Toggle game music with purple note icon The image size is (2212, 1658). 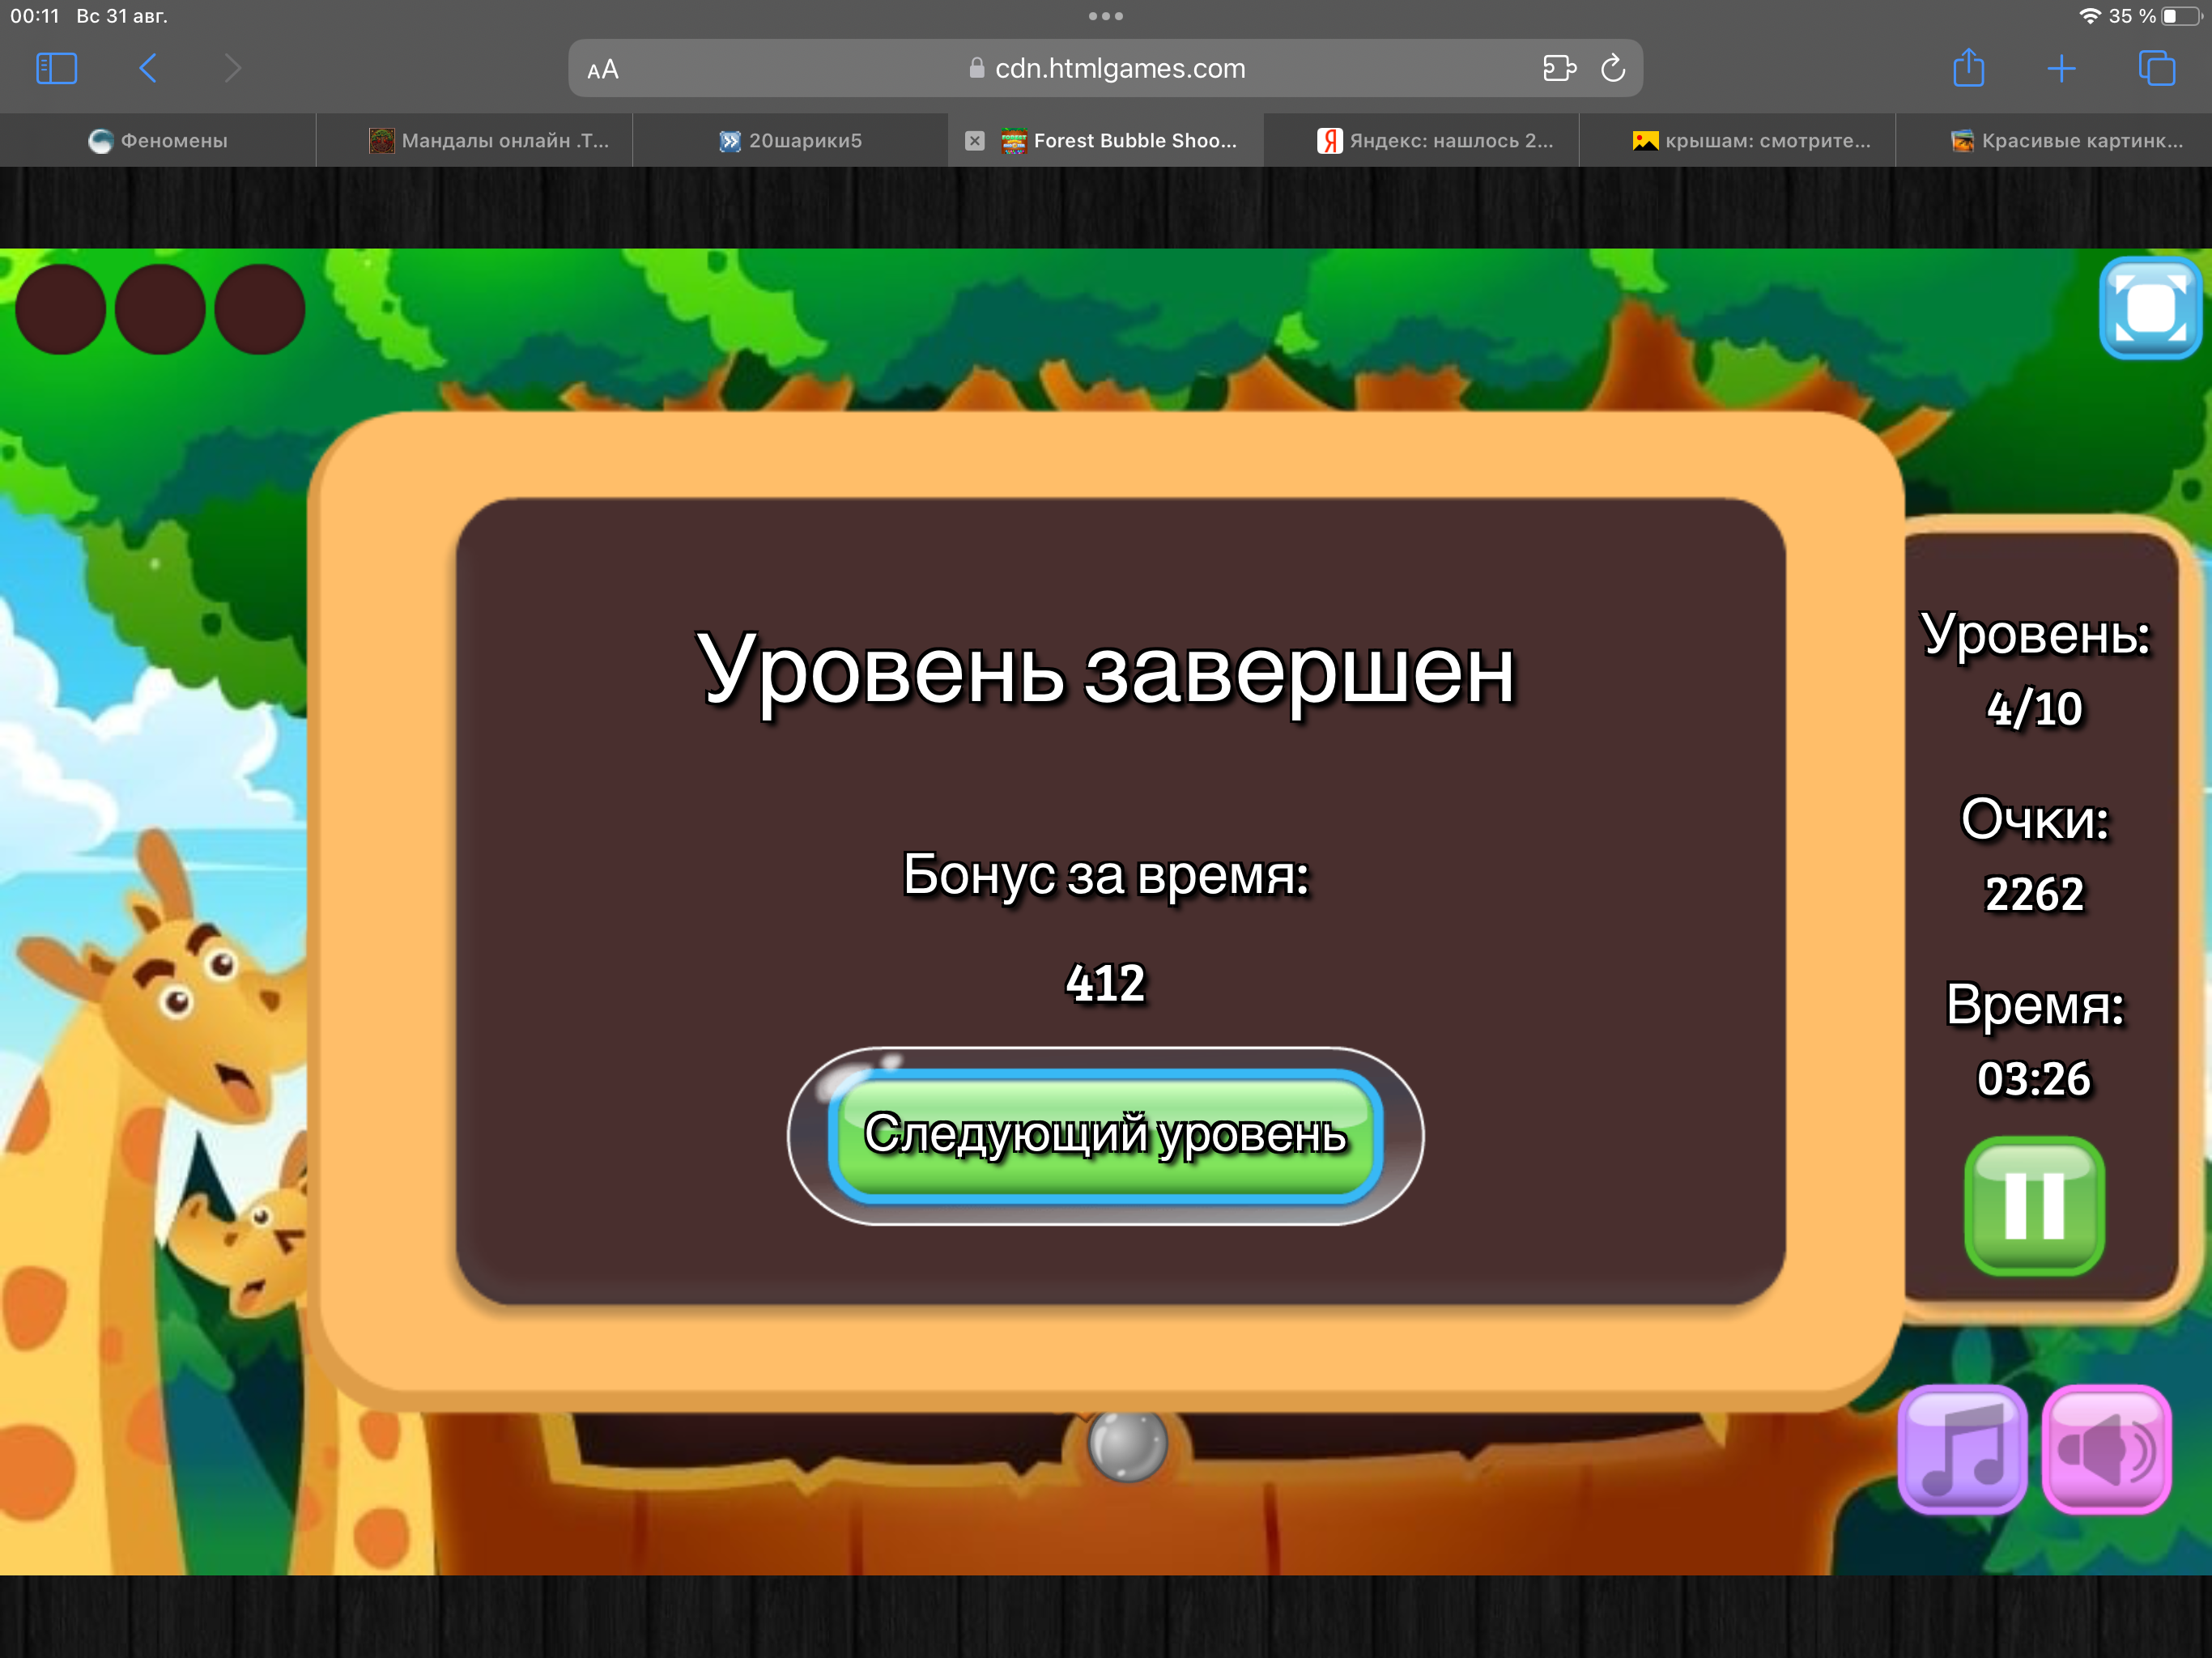[x=1962, y=1449]
